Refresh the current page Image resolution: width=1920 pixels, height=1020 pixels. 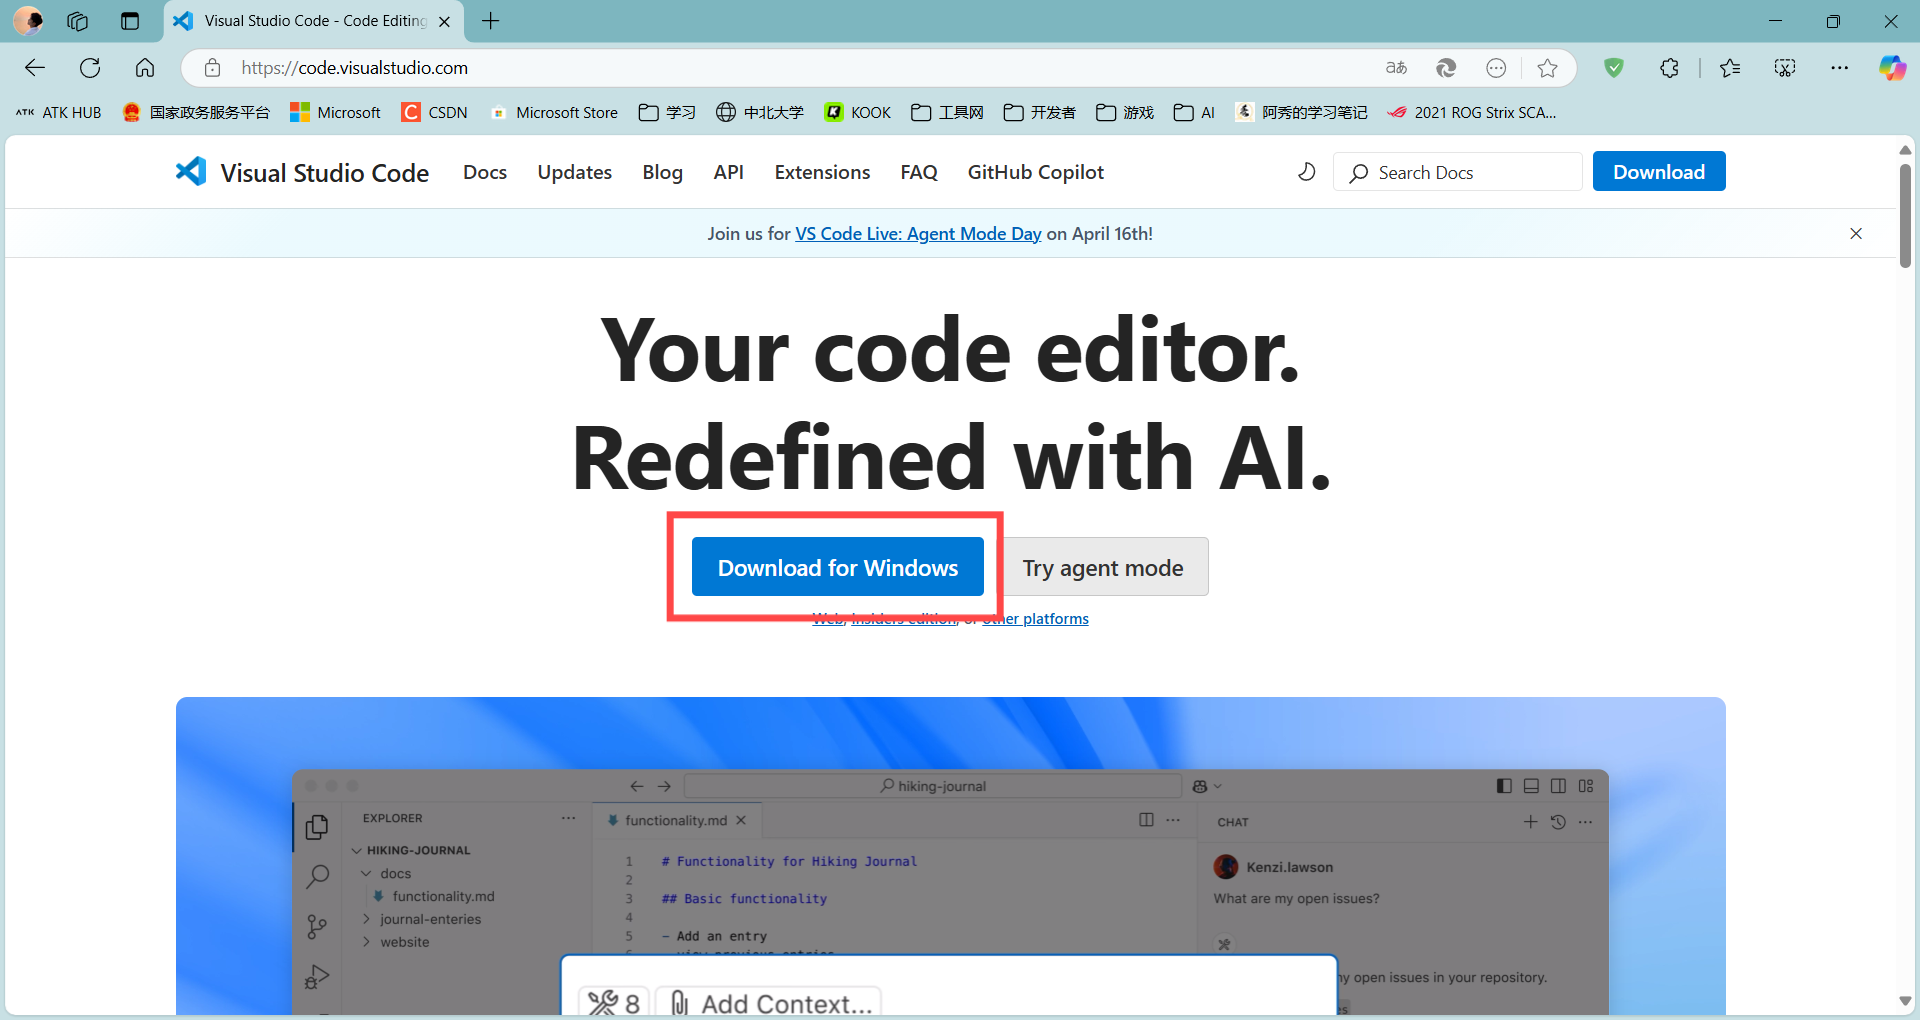pos(89,68)
